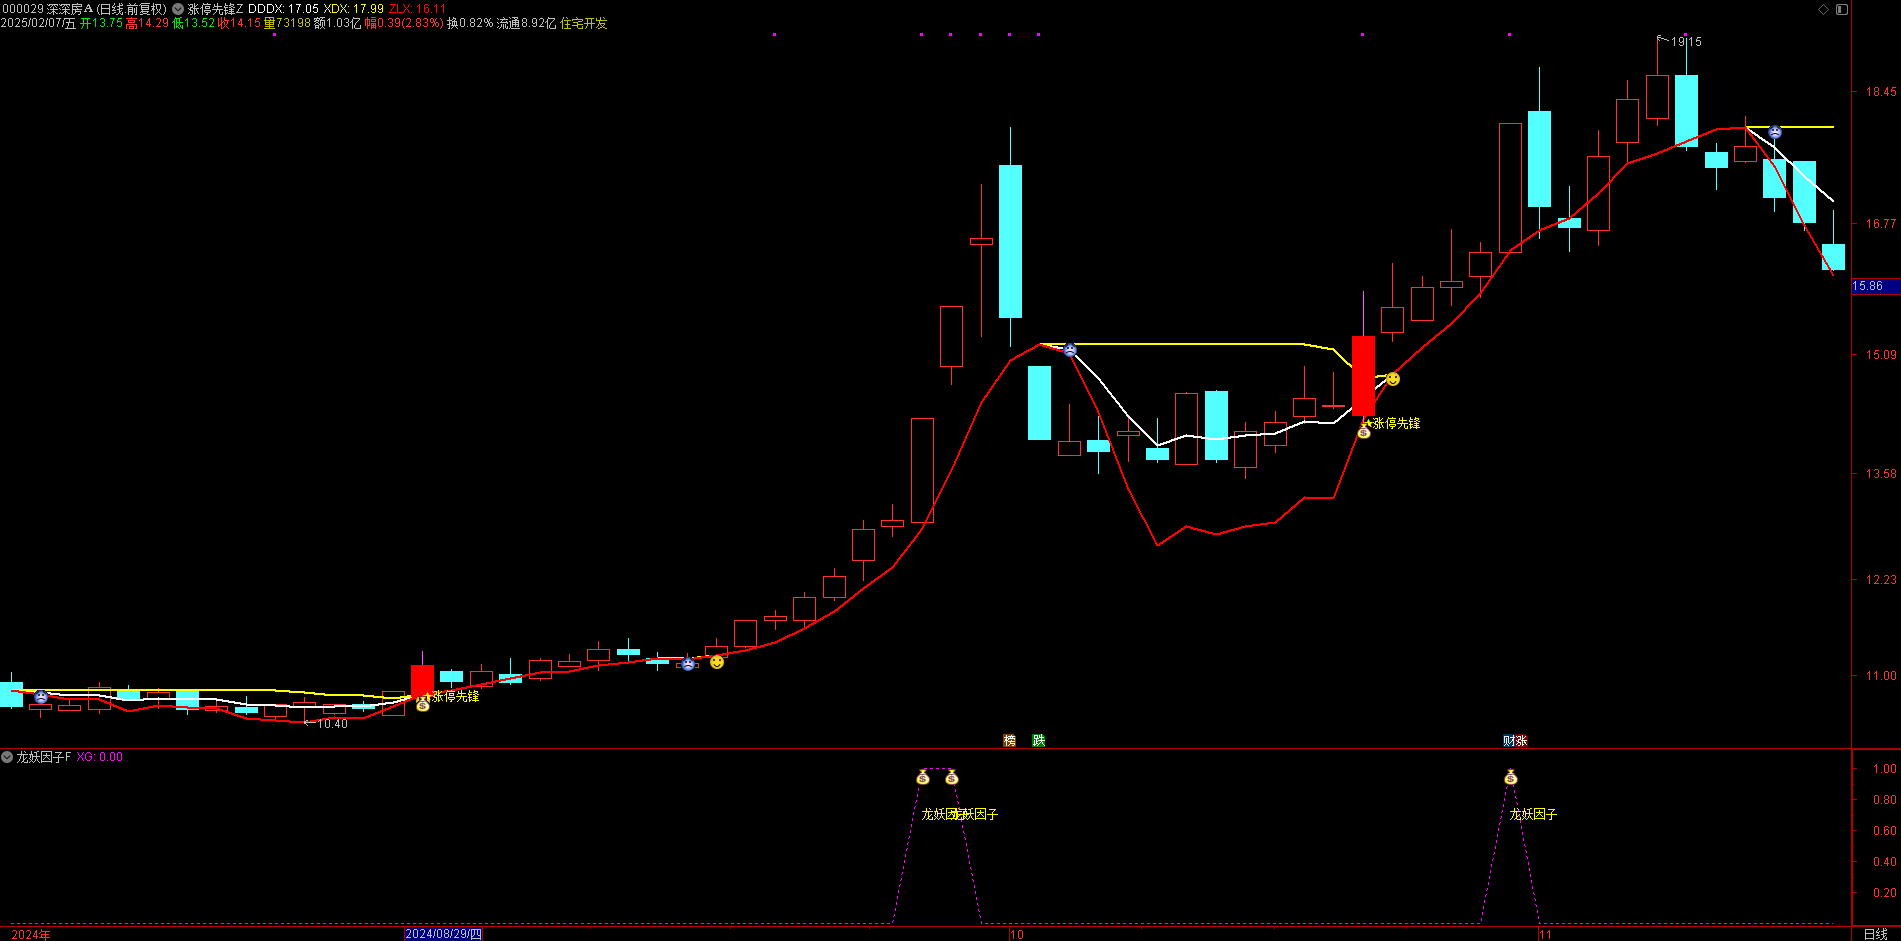Toggle the side panel layout icon
This screenshot has height=941, width=1901.
coord(1842,9)
